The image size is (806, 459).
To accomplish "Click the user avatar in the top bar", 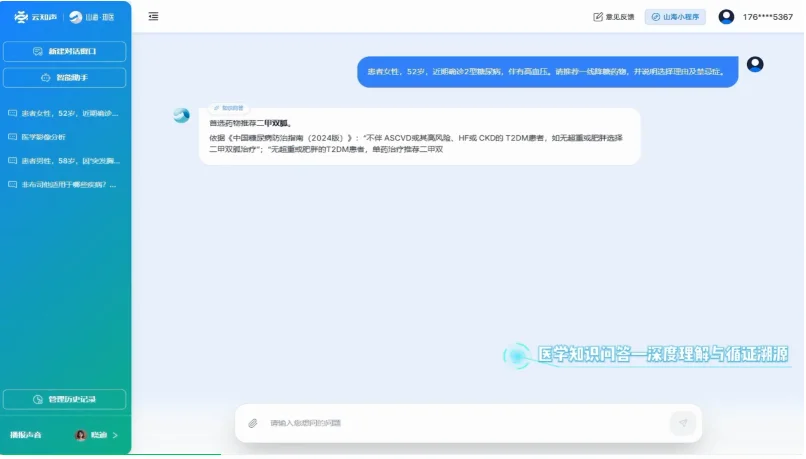I will click(726, 17).
